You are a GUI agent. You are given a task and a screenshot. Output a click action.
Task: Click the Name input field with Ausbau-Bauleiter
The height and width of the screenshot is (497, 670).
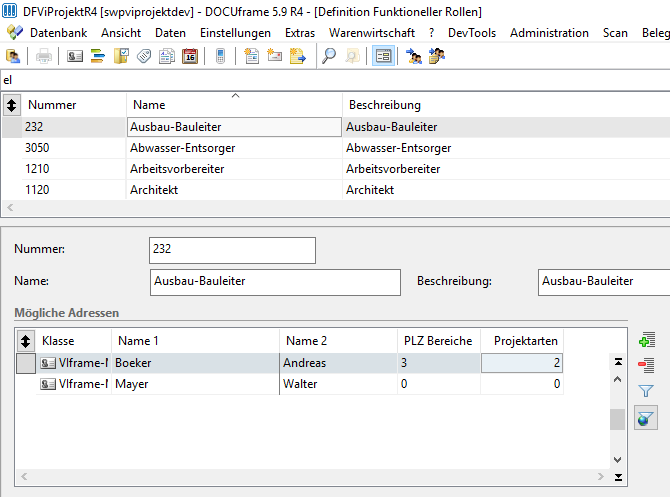click(x=275, y=282)
